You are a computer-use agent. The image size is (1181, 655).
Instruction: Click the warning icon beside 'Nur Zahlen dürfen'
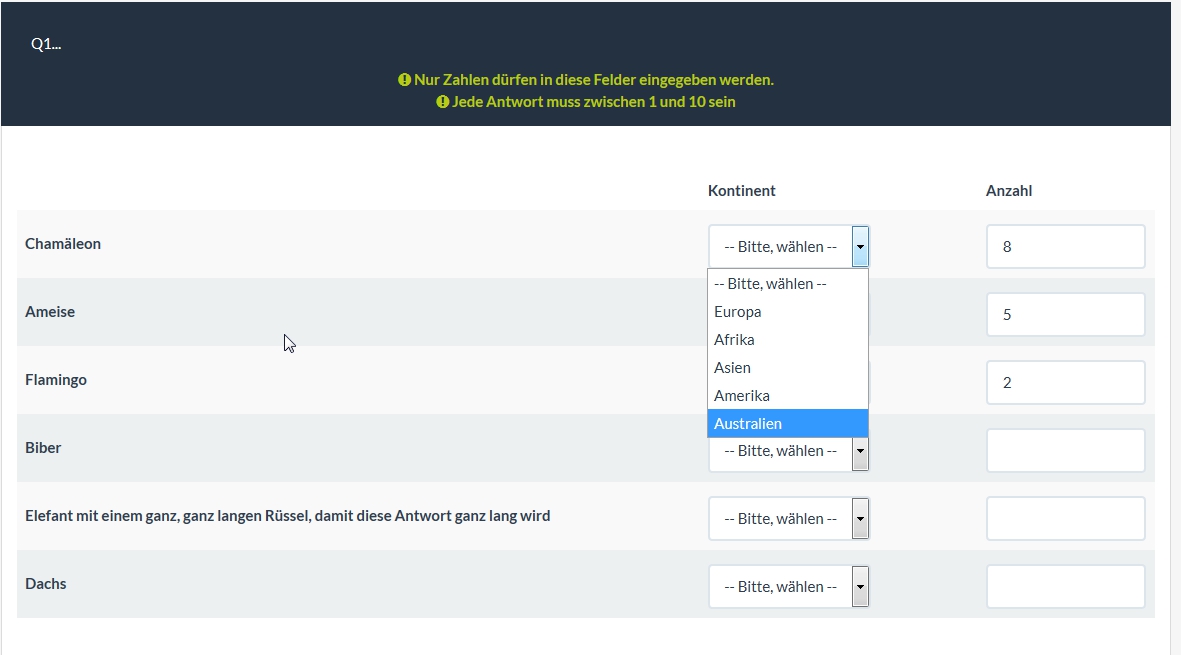404,80
